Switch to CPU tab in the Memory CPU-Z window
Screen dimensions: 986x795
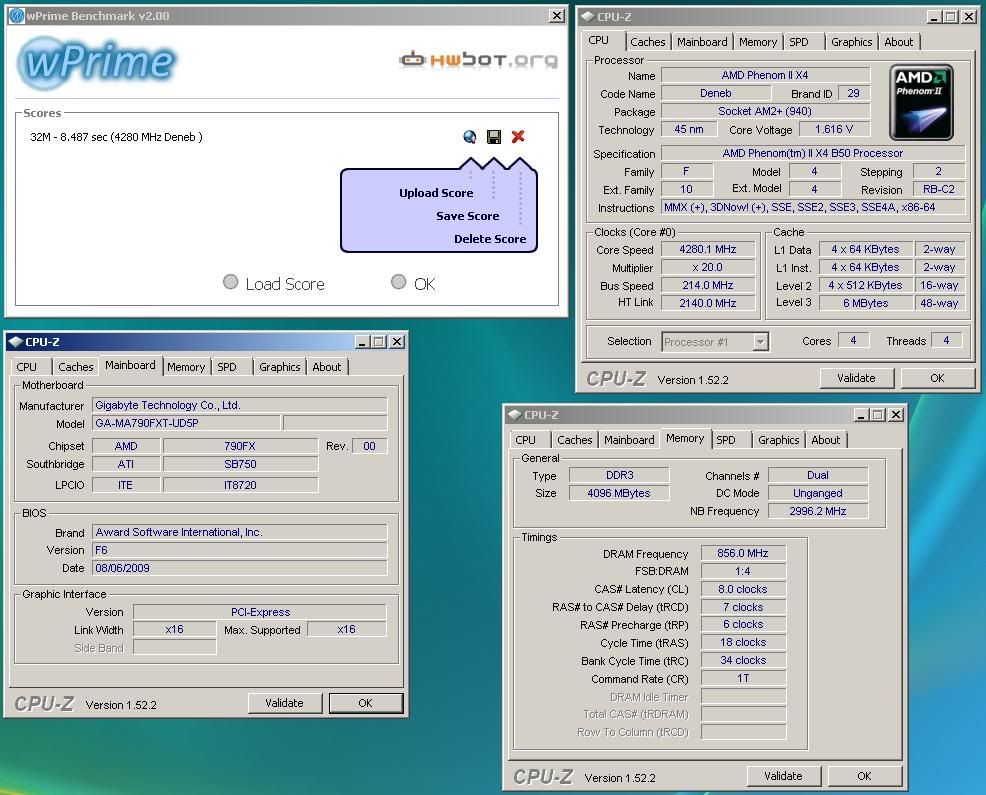[x=526, y=440]
